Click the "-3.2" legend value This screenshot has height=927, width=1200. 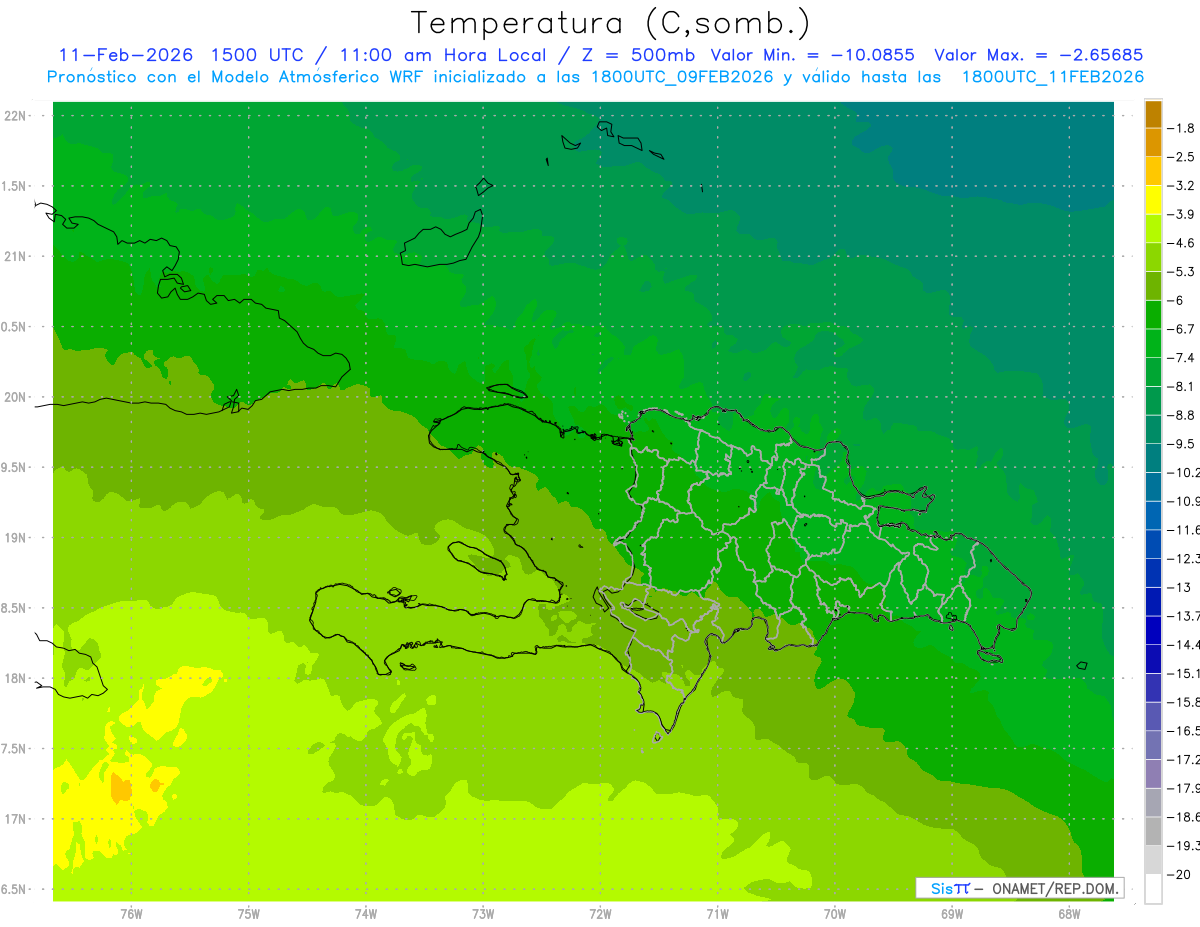pyautogui.click(x=1181, y=186)
